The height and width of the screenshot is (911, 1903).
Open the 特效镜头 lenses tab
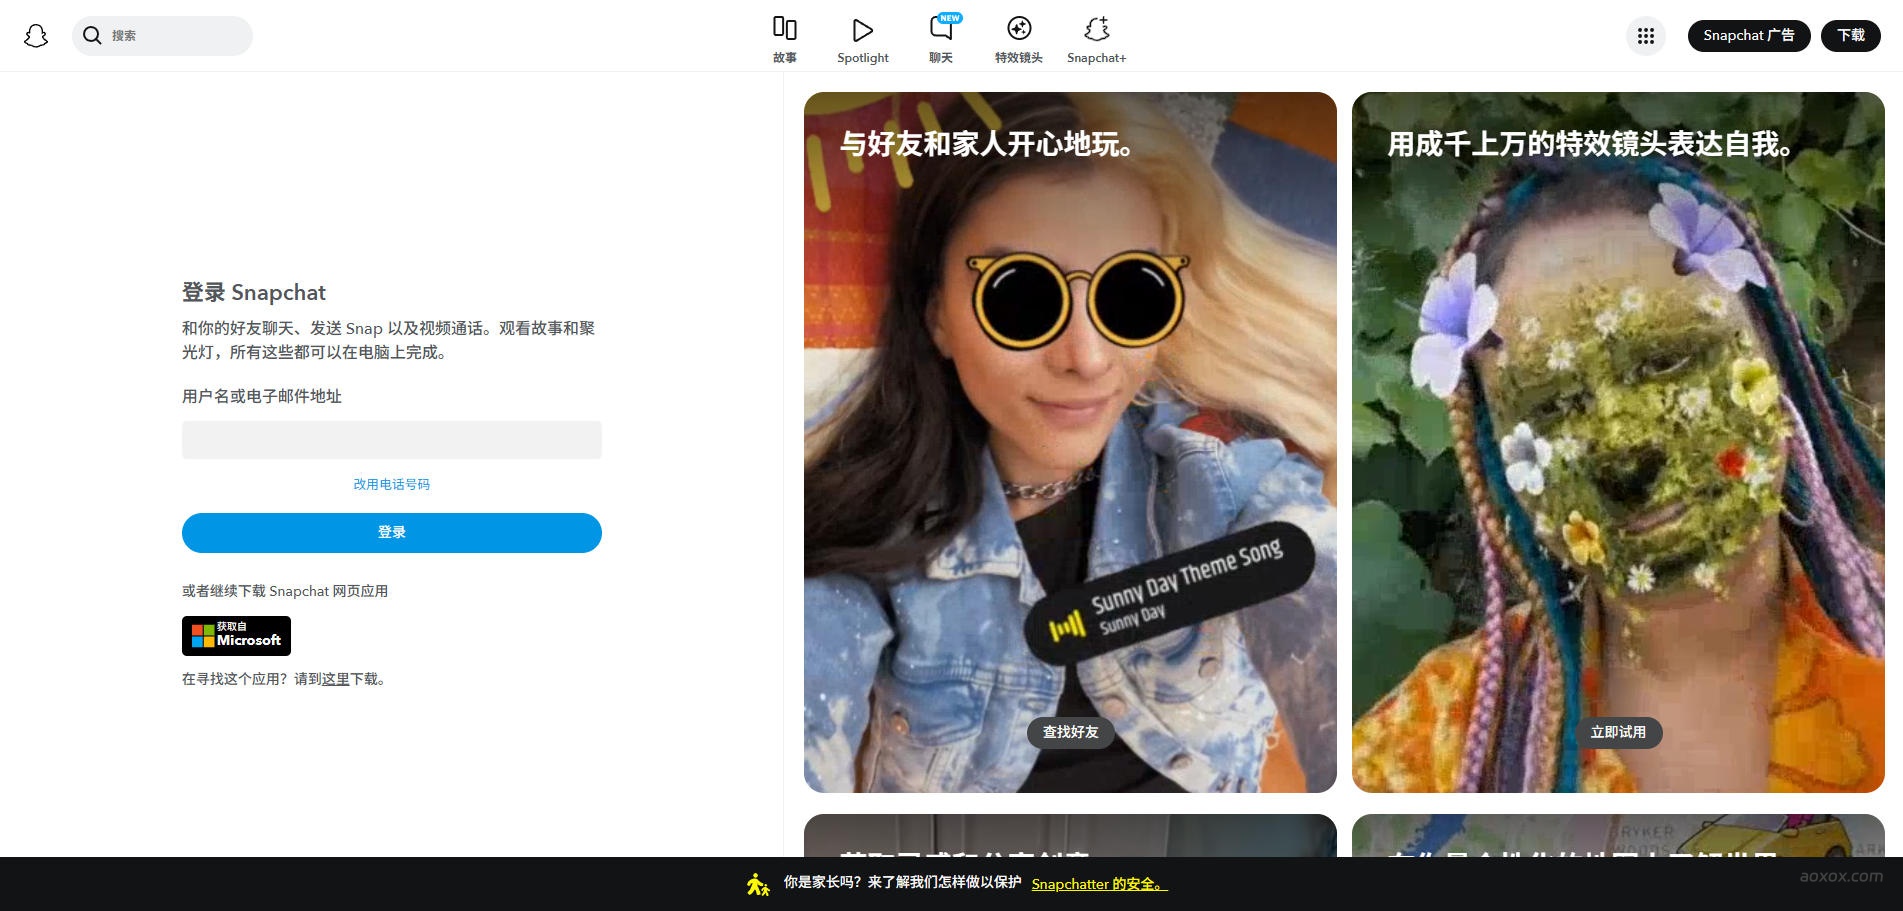coord(1019,40)
